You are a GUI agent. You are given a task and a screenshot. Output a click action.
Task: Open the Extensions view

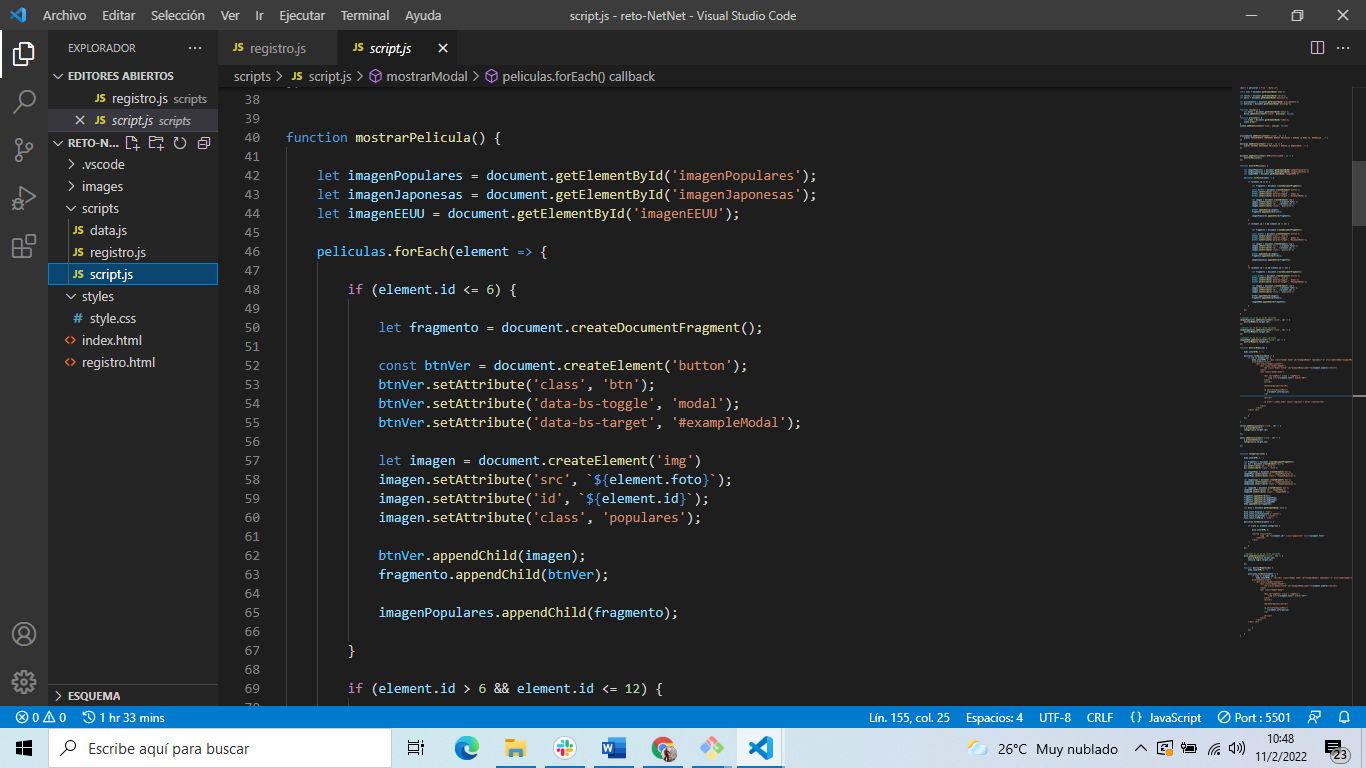tap(24, 246)
